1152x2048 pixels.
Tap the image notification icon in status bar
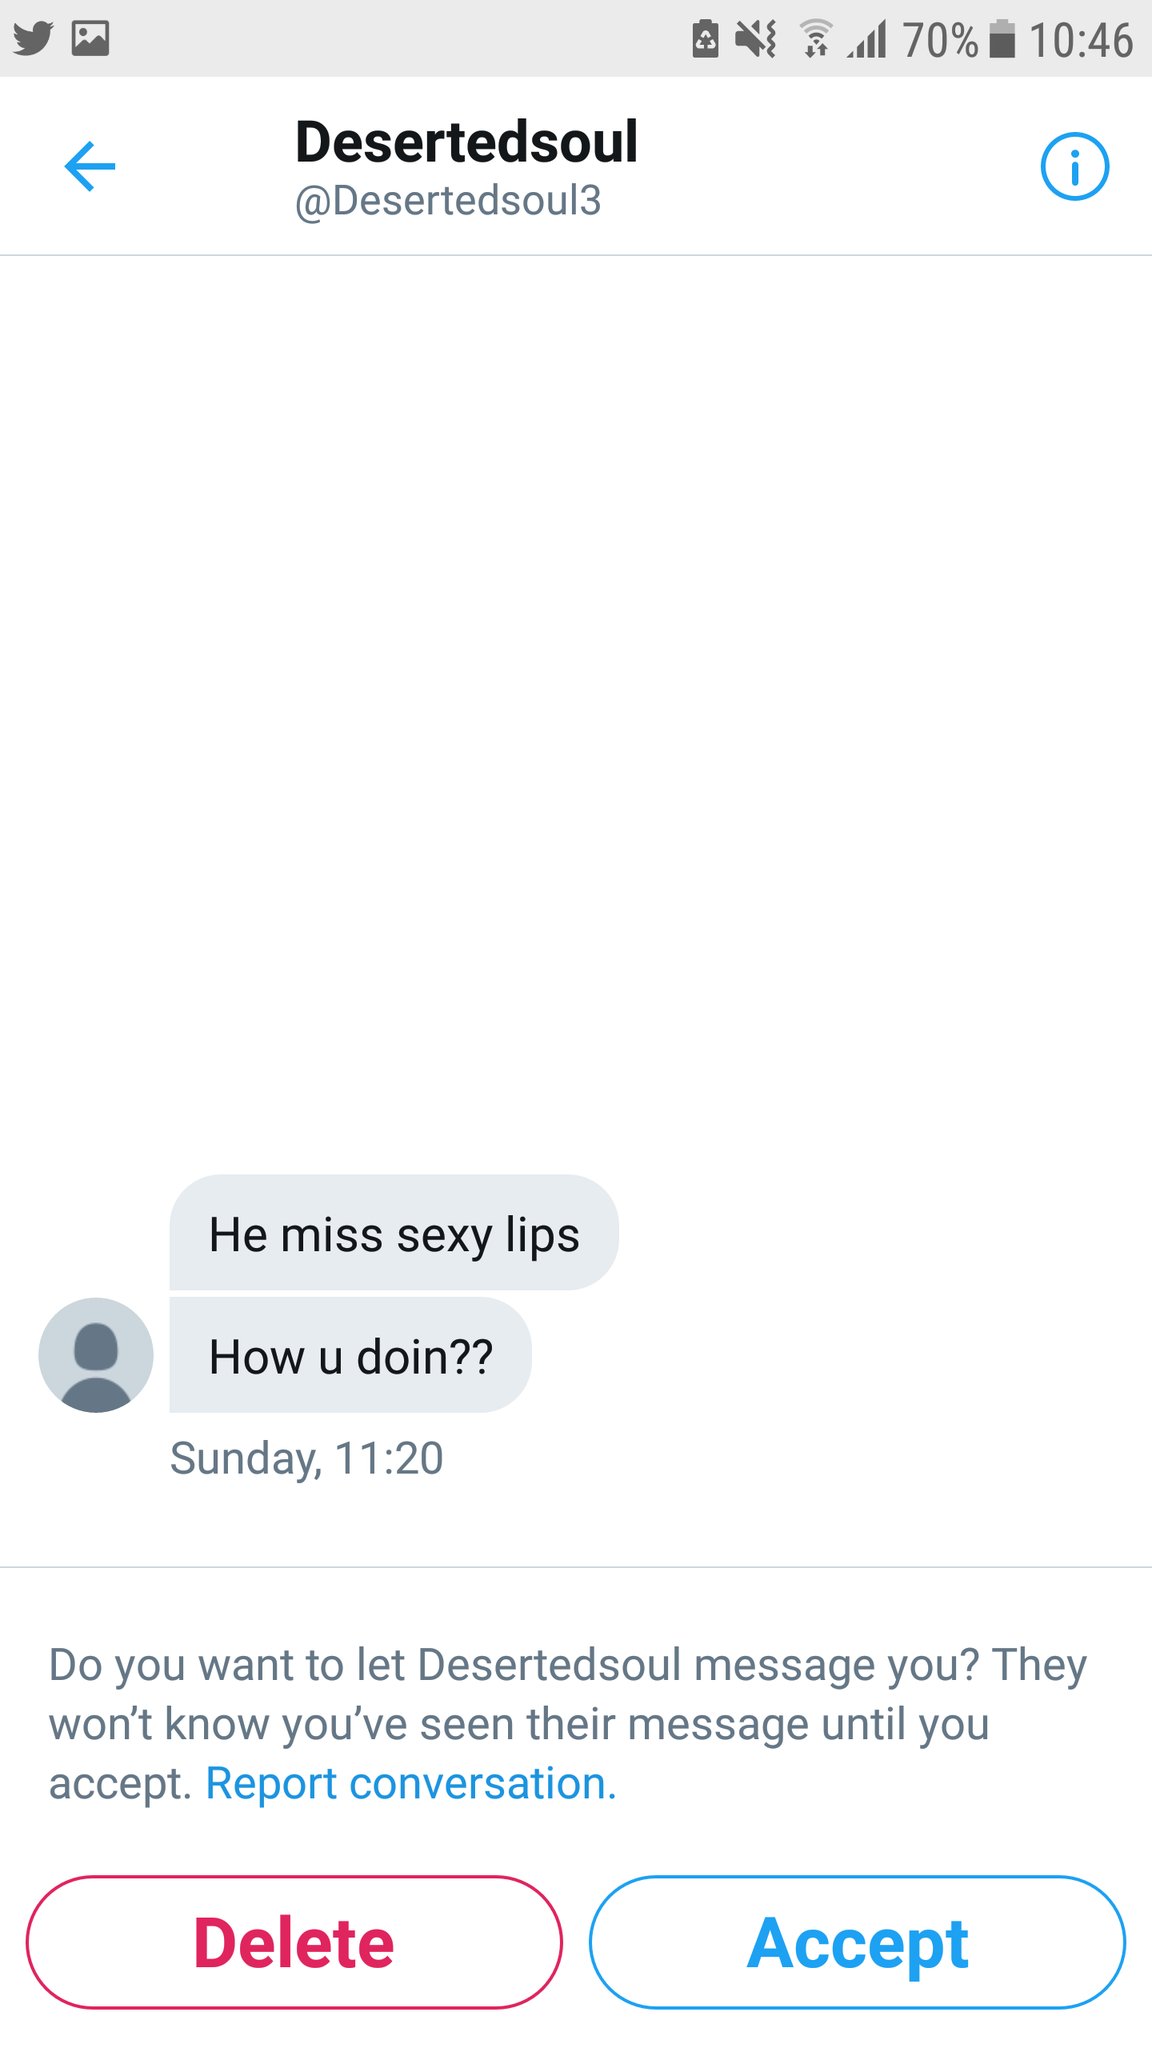pos(90,39)
